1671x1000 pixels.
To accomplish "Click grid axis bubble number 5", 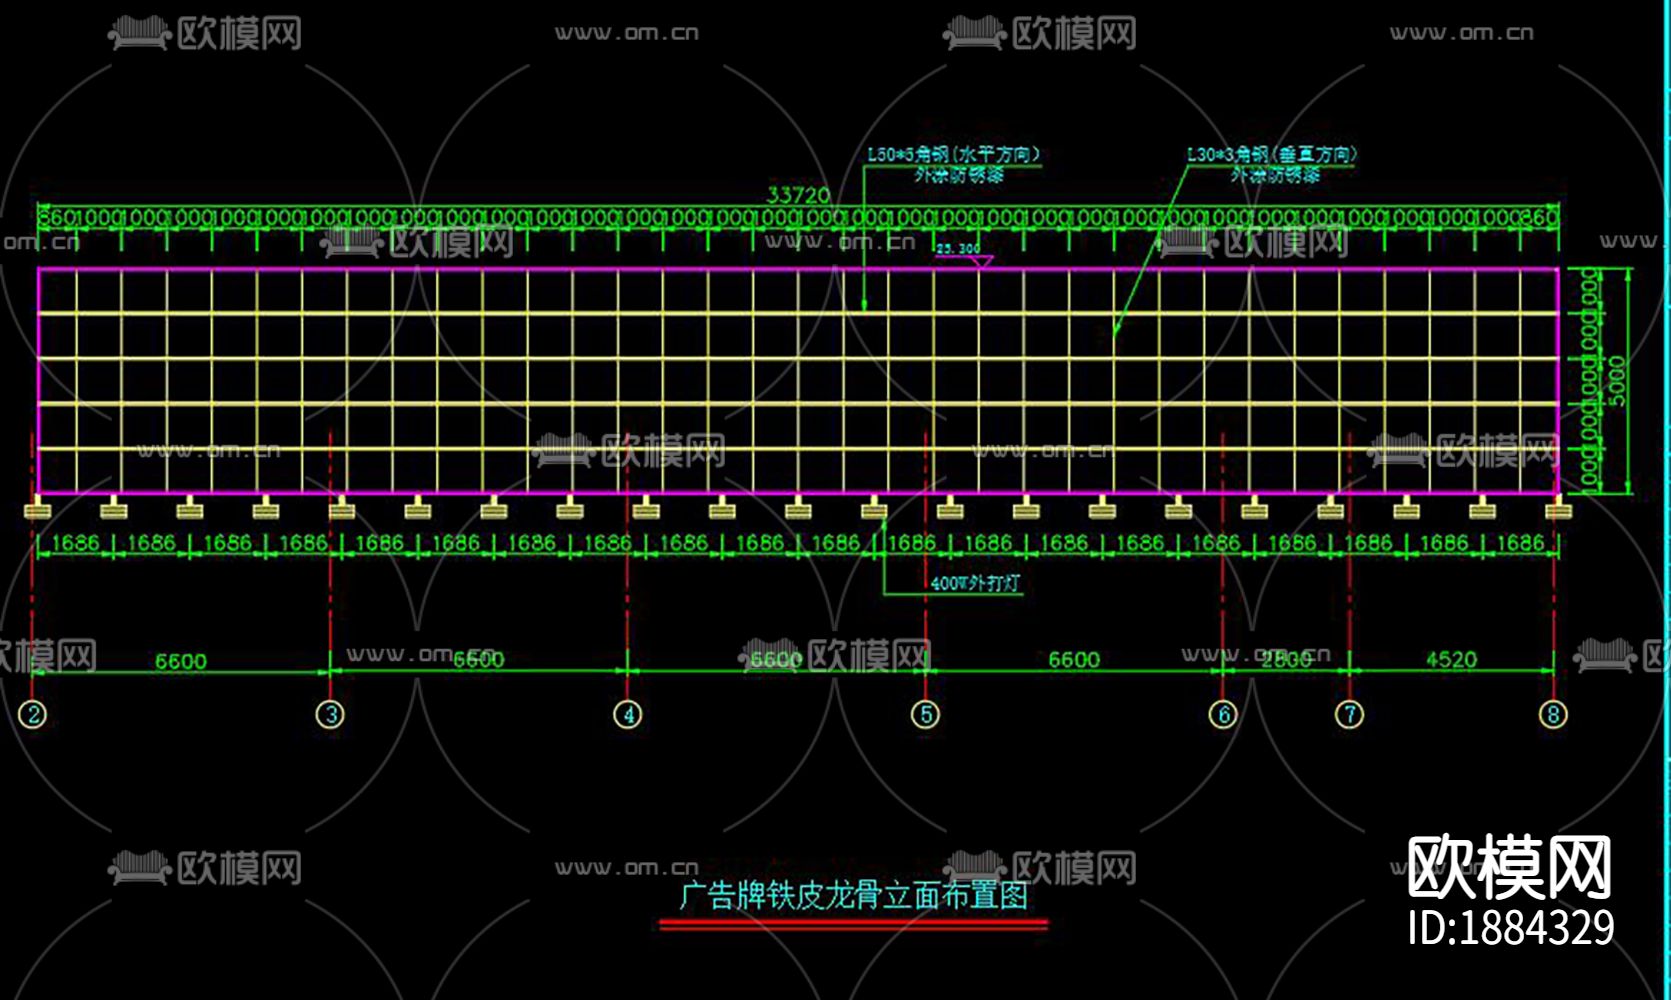I will tap(925, 714).
